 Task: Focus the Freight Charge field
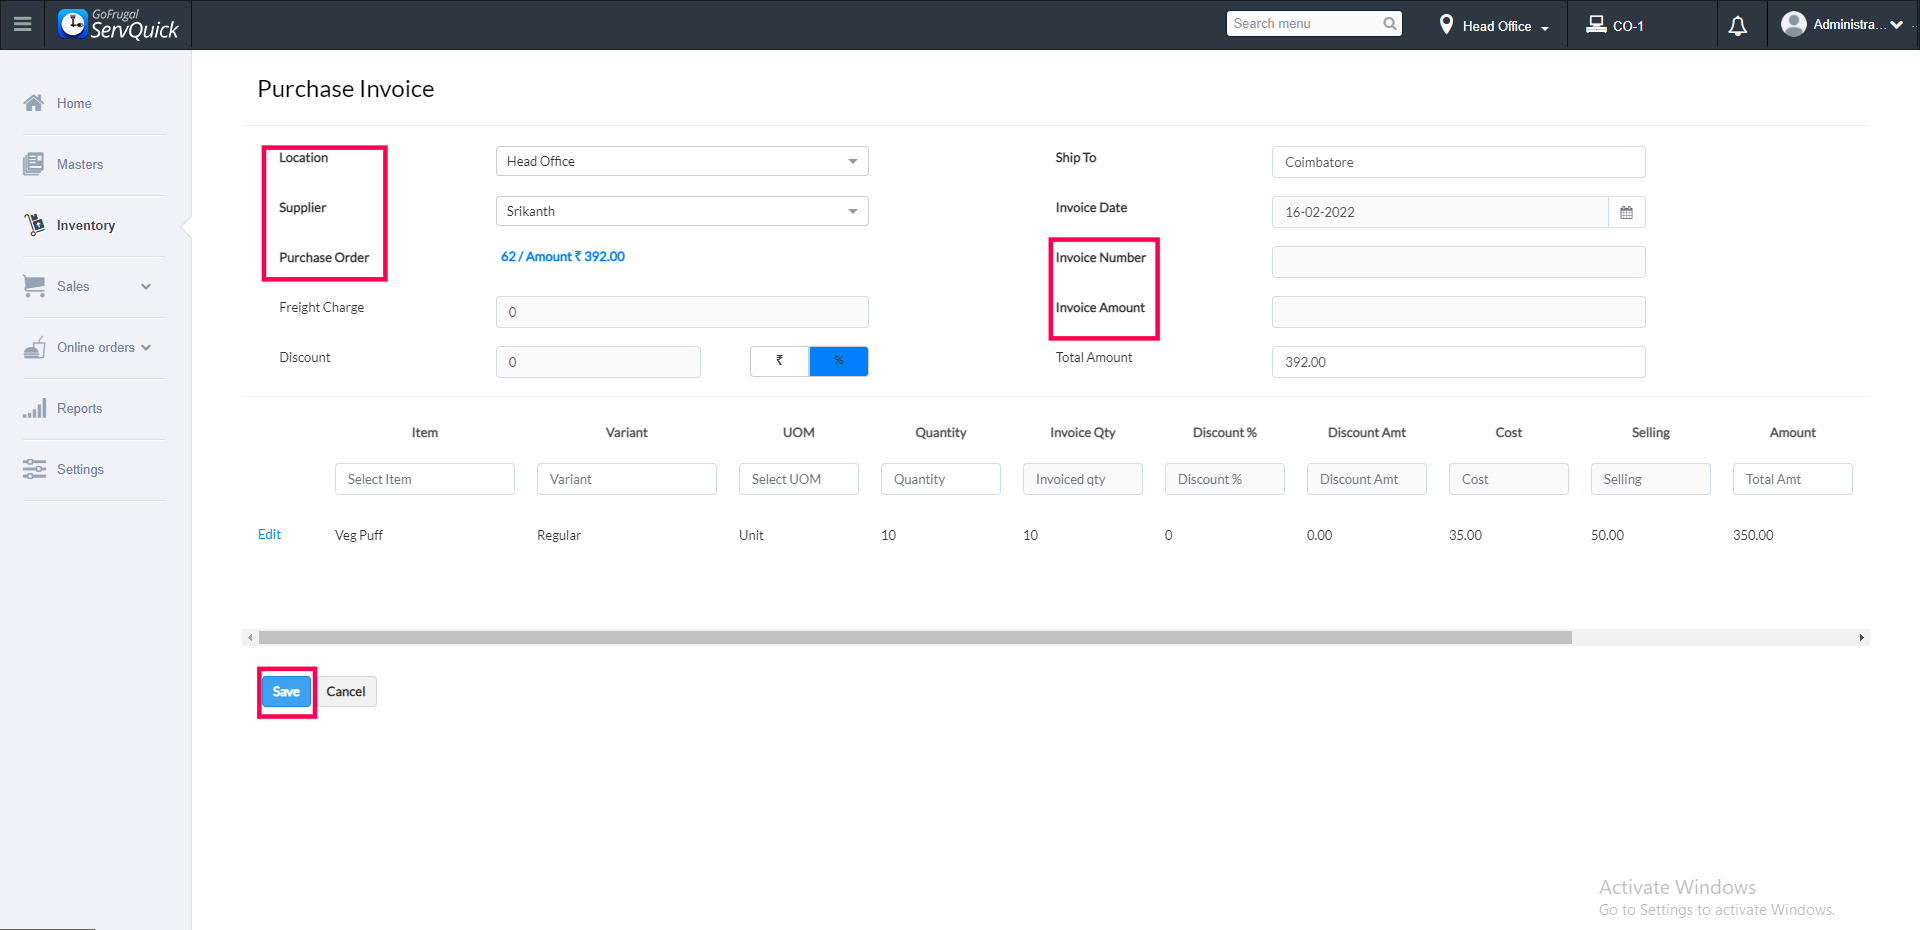coord(682,312)
